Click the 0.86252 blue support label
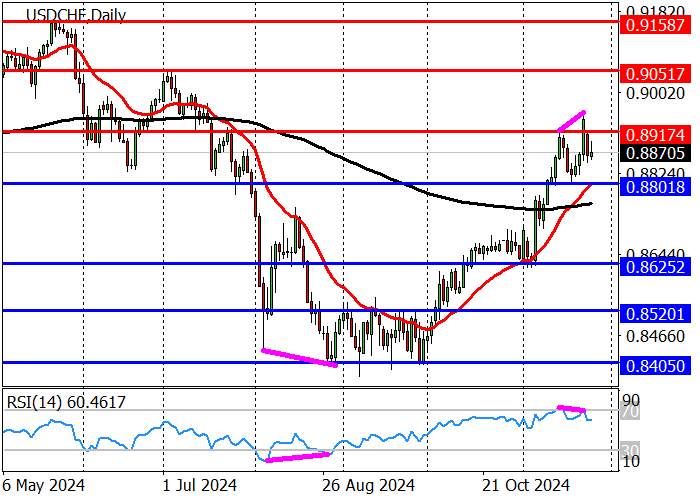The width and height of the screenshot is (700, 500). [x=655, y=267]
